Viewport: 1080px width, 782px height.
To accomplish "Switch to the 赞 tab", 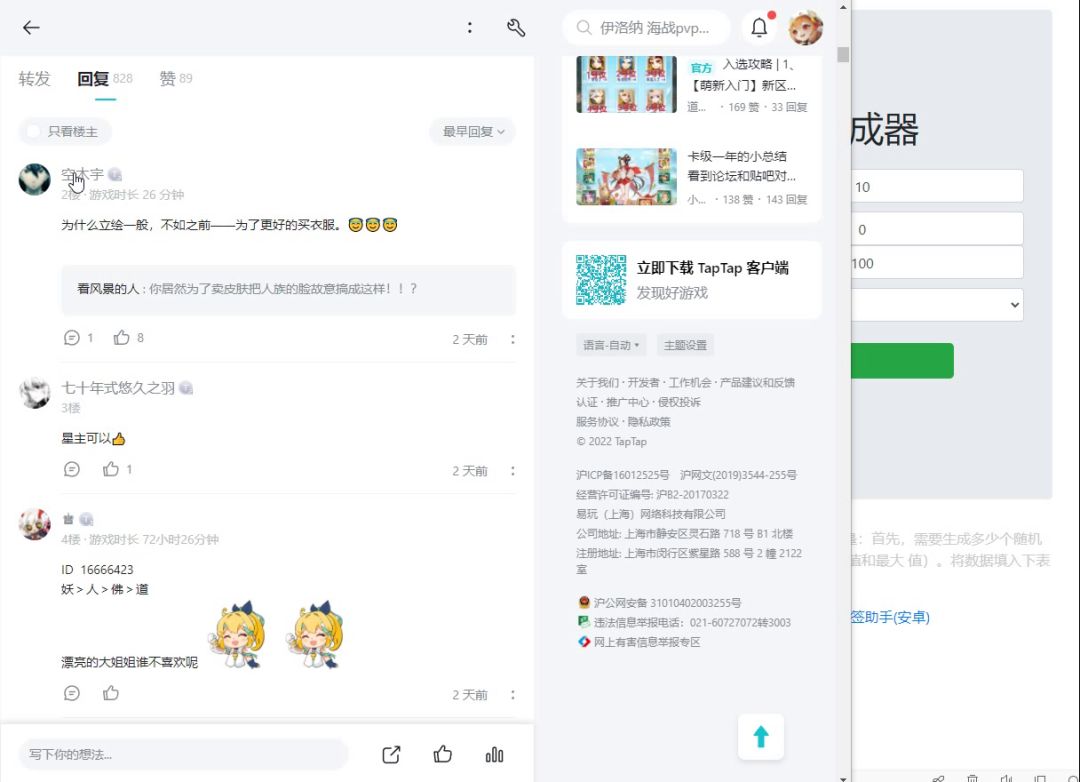I will [x=176, y=79].
